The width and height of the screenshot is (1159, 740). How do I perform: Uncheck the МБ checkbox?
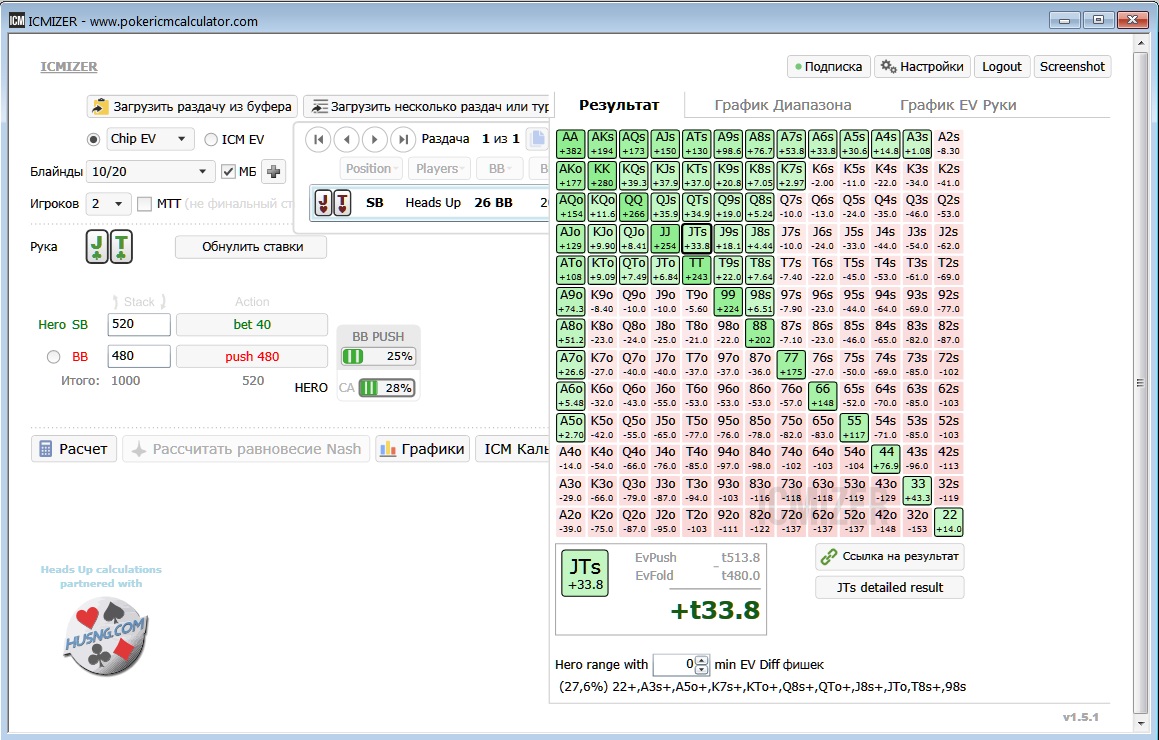(228, 172)
